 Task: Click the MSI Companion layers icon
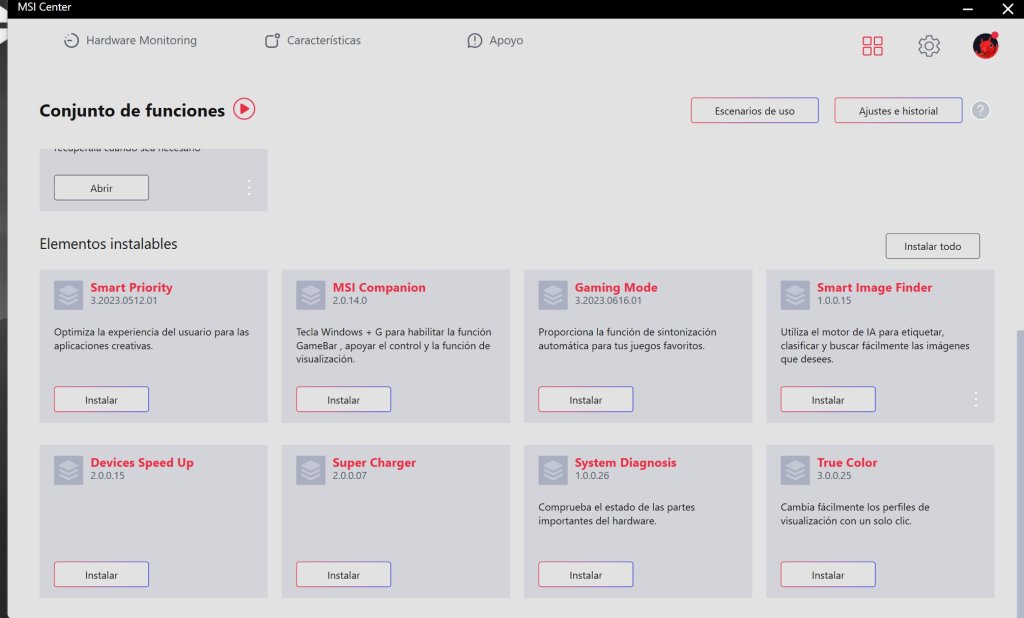point(311,295)
